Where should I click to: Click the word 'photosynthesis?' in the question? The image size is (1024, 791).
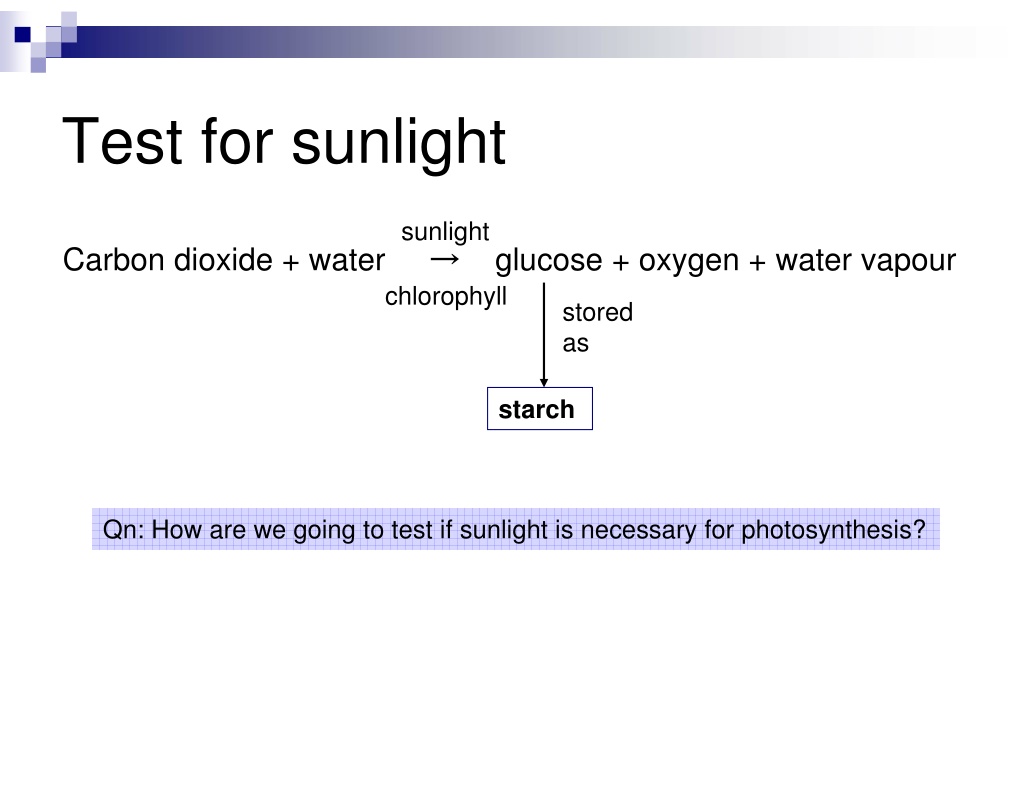tap(833, 530)
